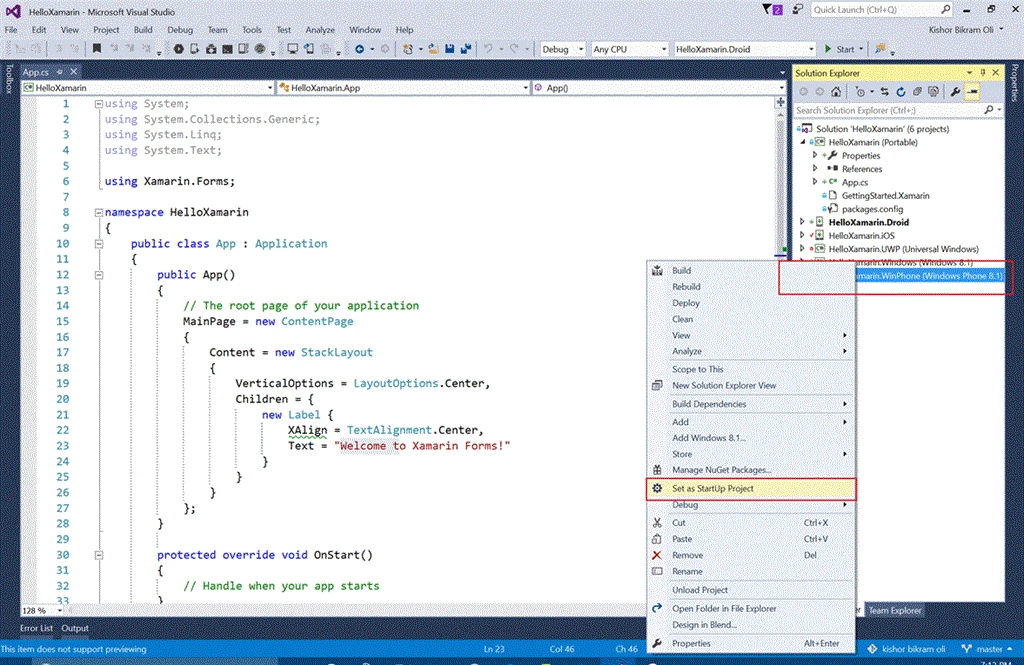Open the Build Dependencies submenu
Image resolution: width=1024 pixels, height=665 pixels.
point(750,404)
